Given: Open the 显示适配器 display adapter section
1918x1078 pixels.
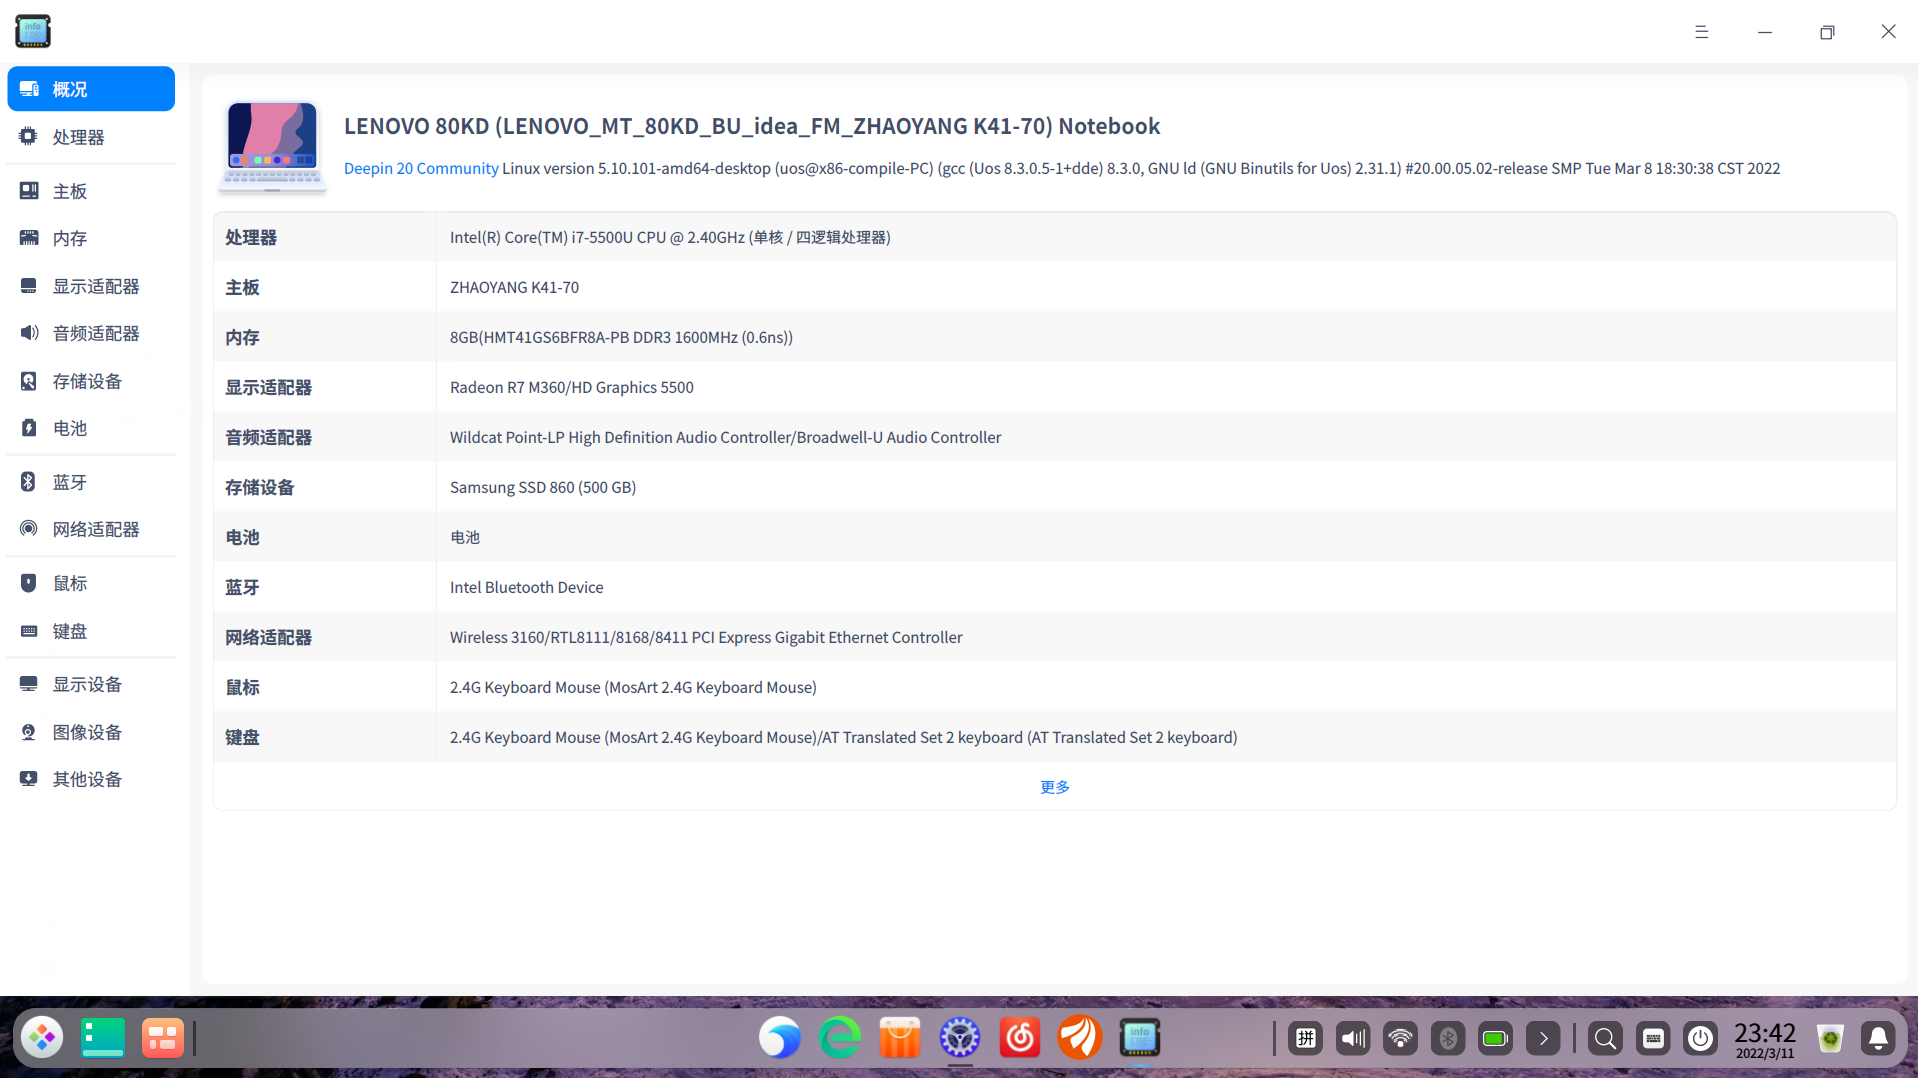Looking at the screenshot, I should click(91, 286).
